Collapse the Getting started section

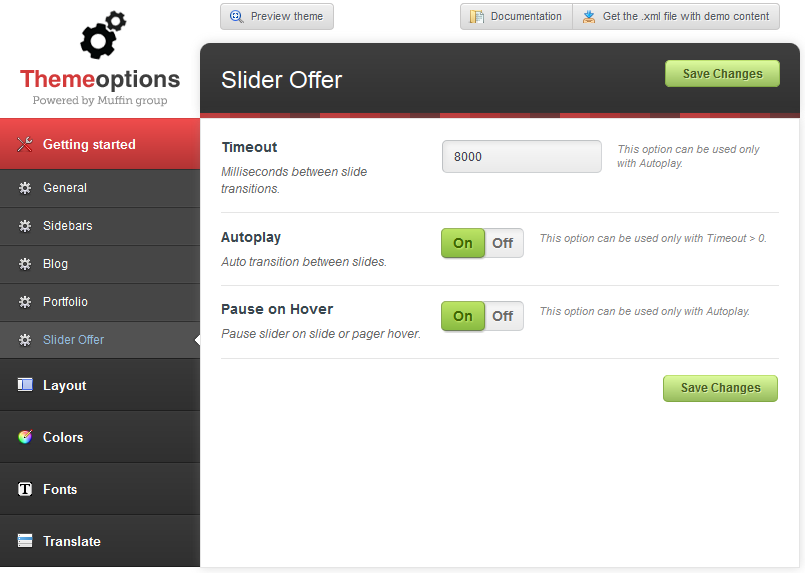[x=89, y=145]
